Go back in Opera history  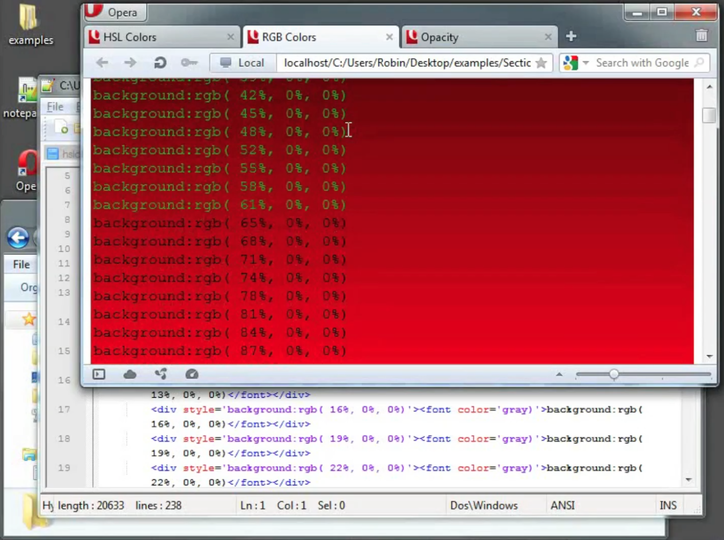point(102,63)
